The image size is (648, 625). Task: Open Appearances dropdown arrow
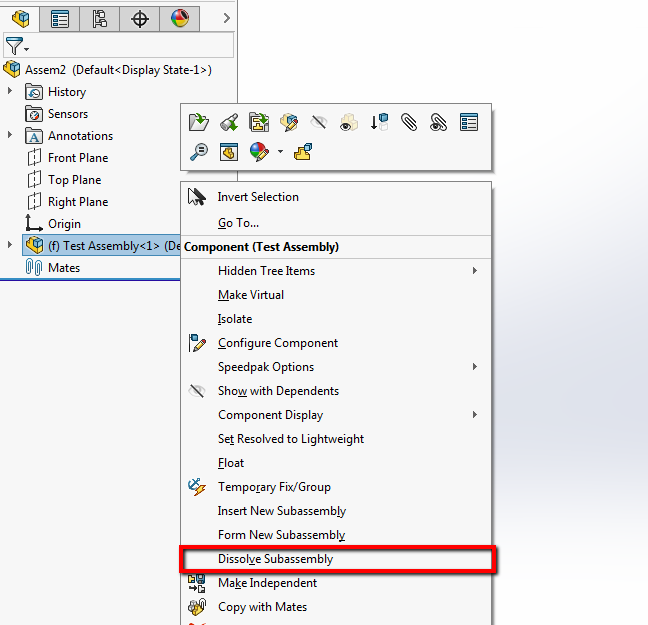click(281, 152)
